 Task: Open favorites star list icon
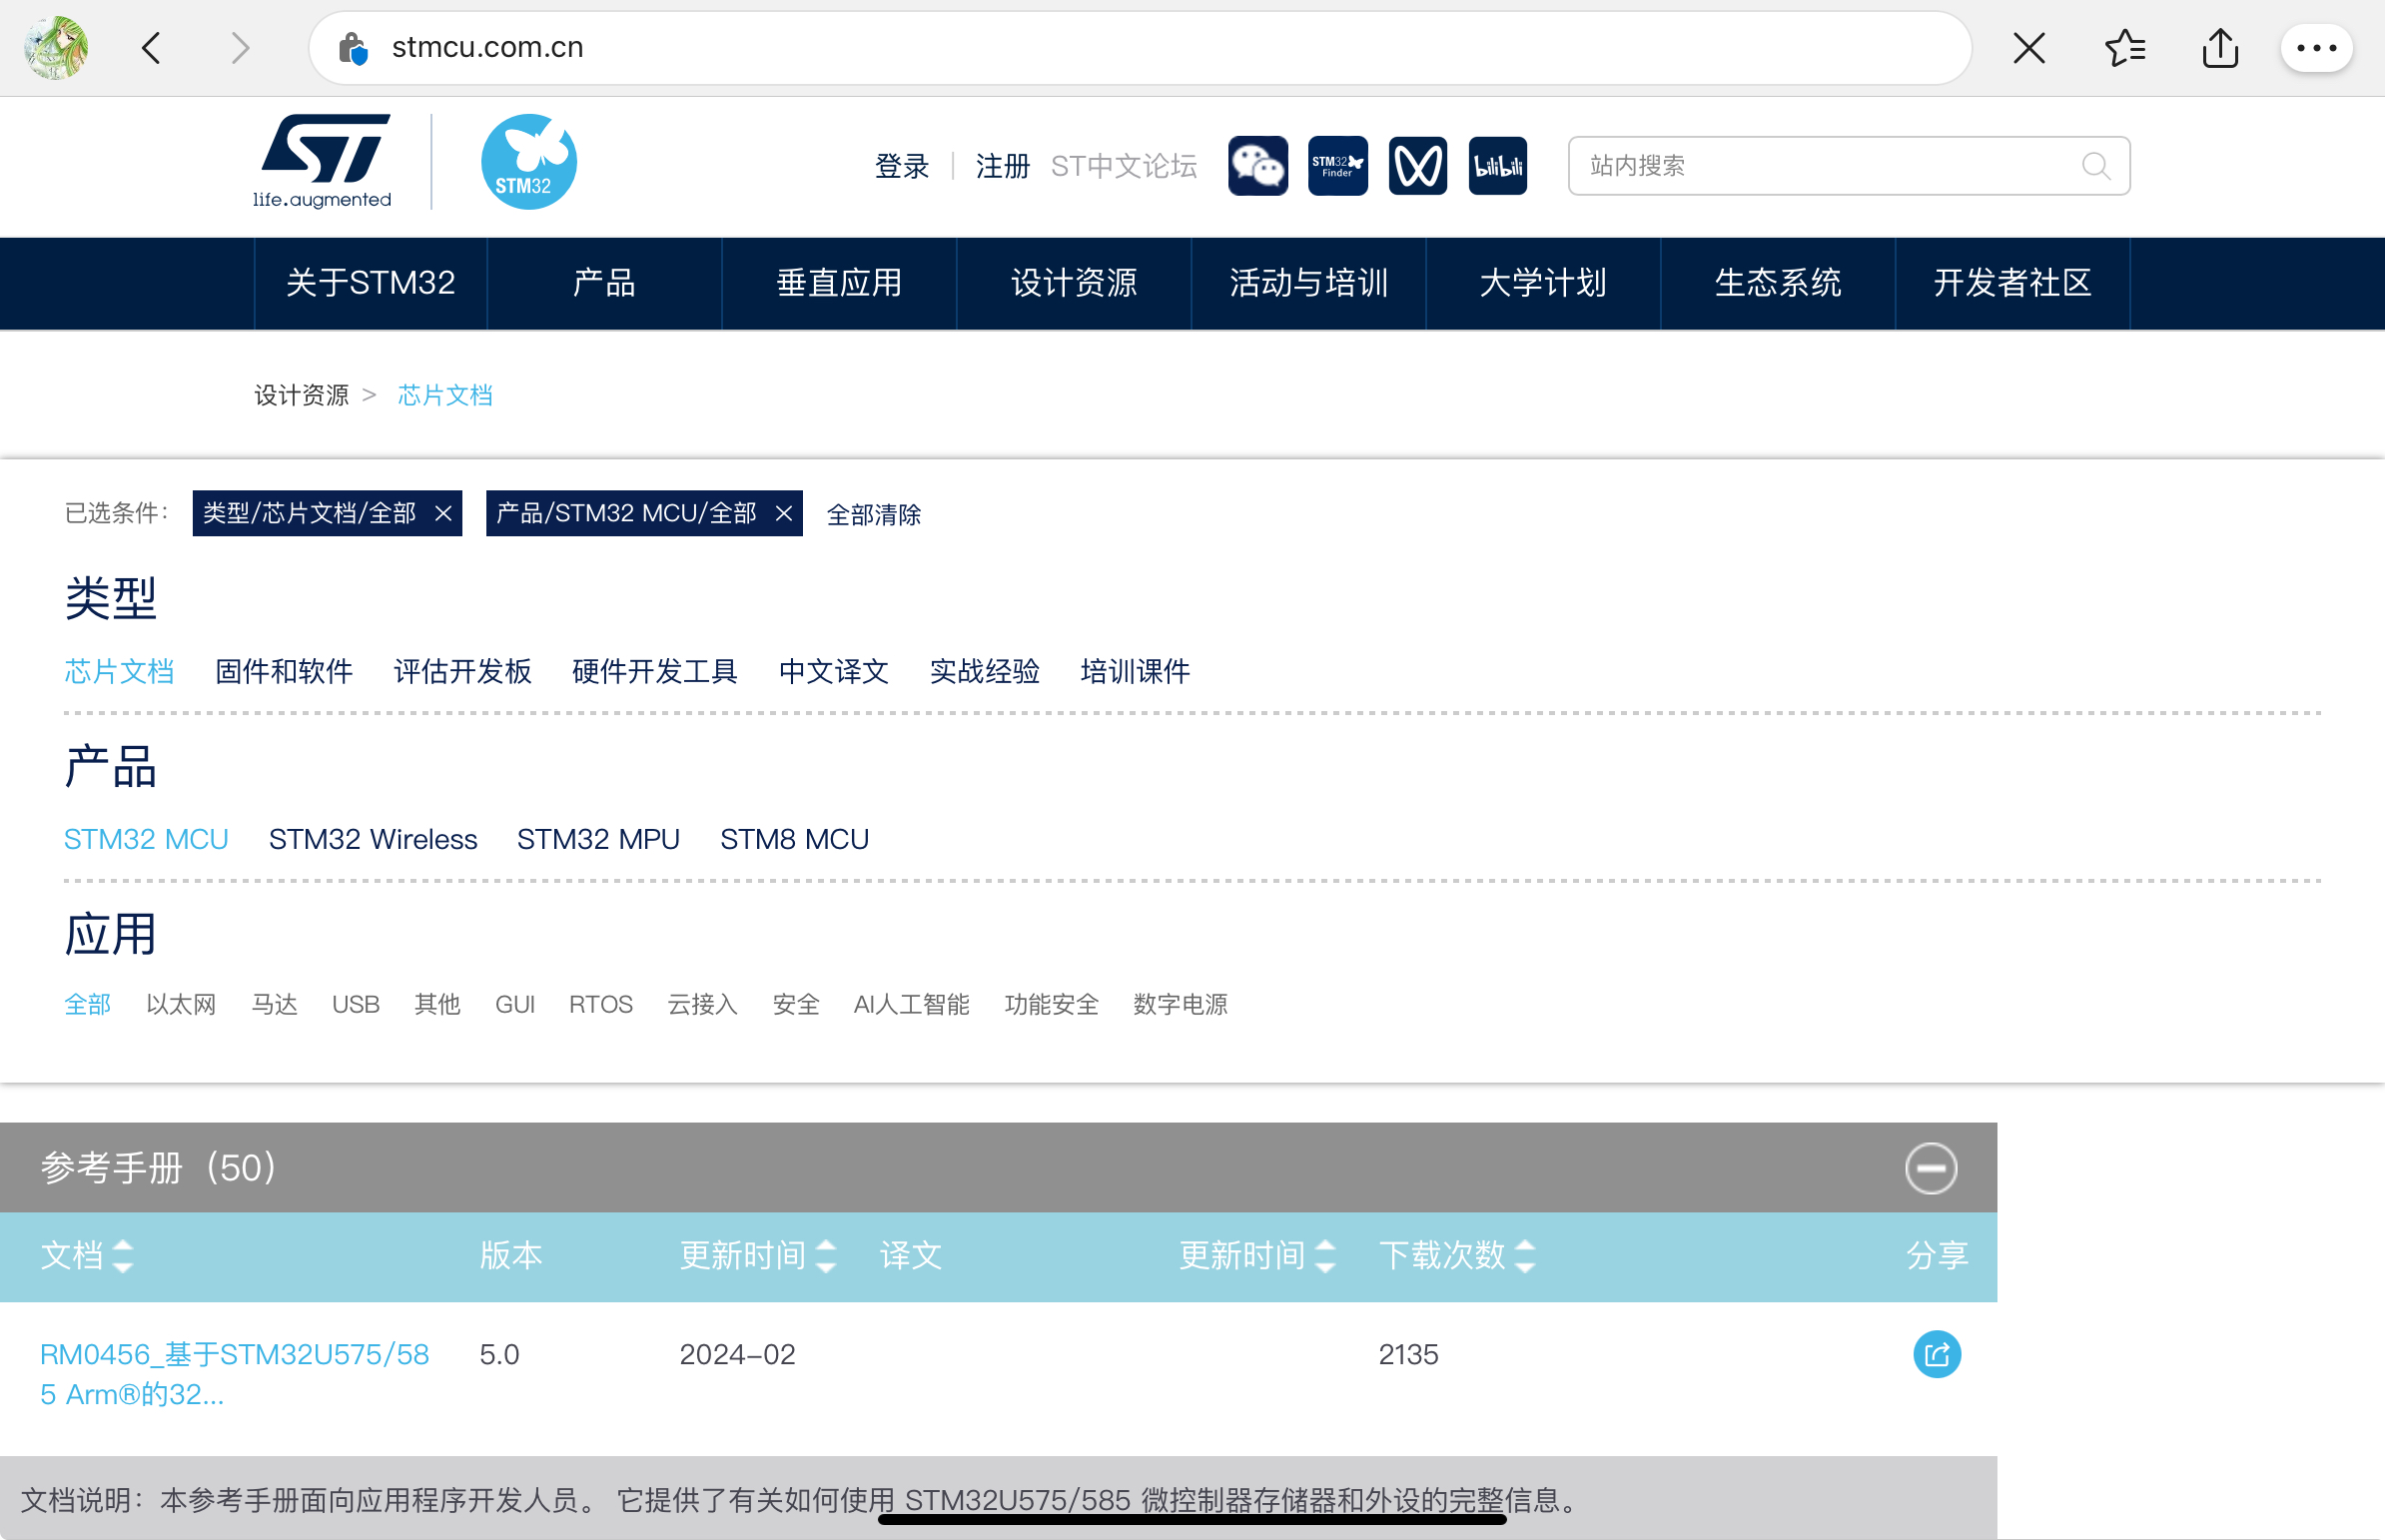pos(2124,48)
